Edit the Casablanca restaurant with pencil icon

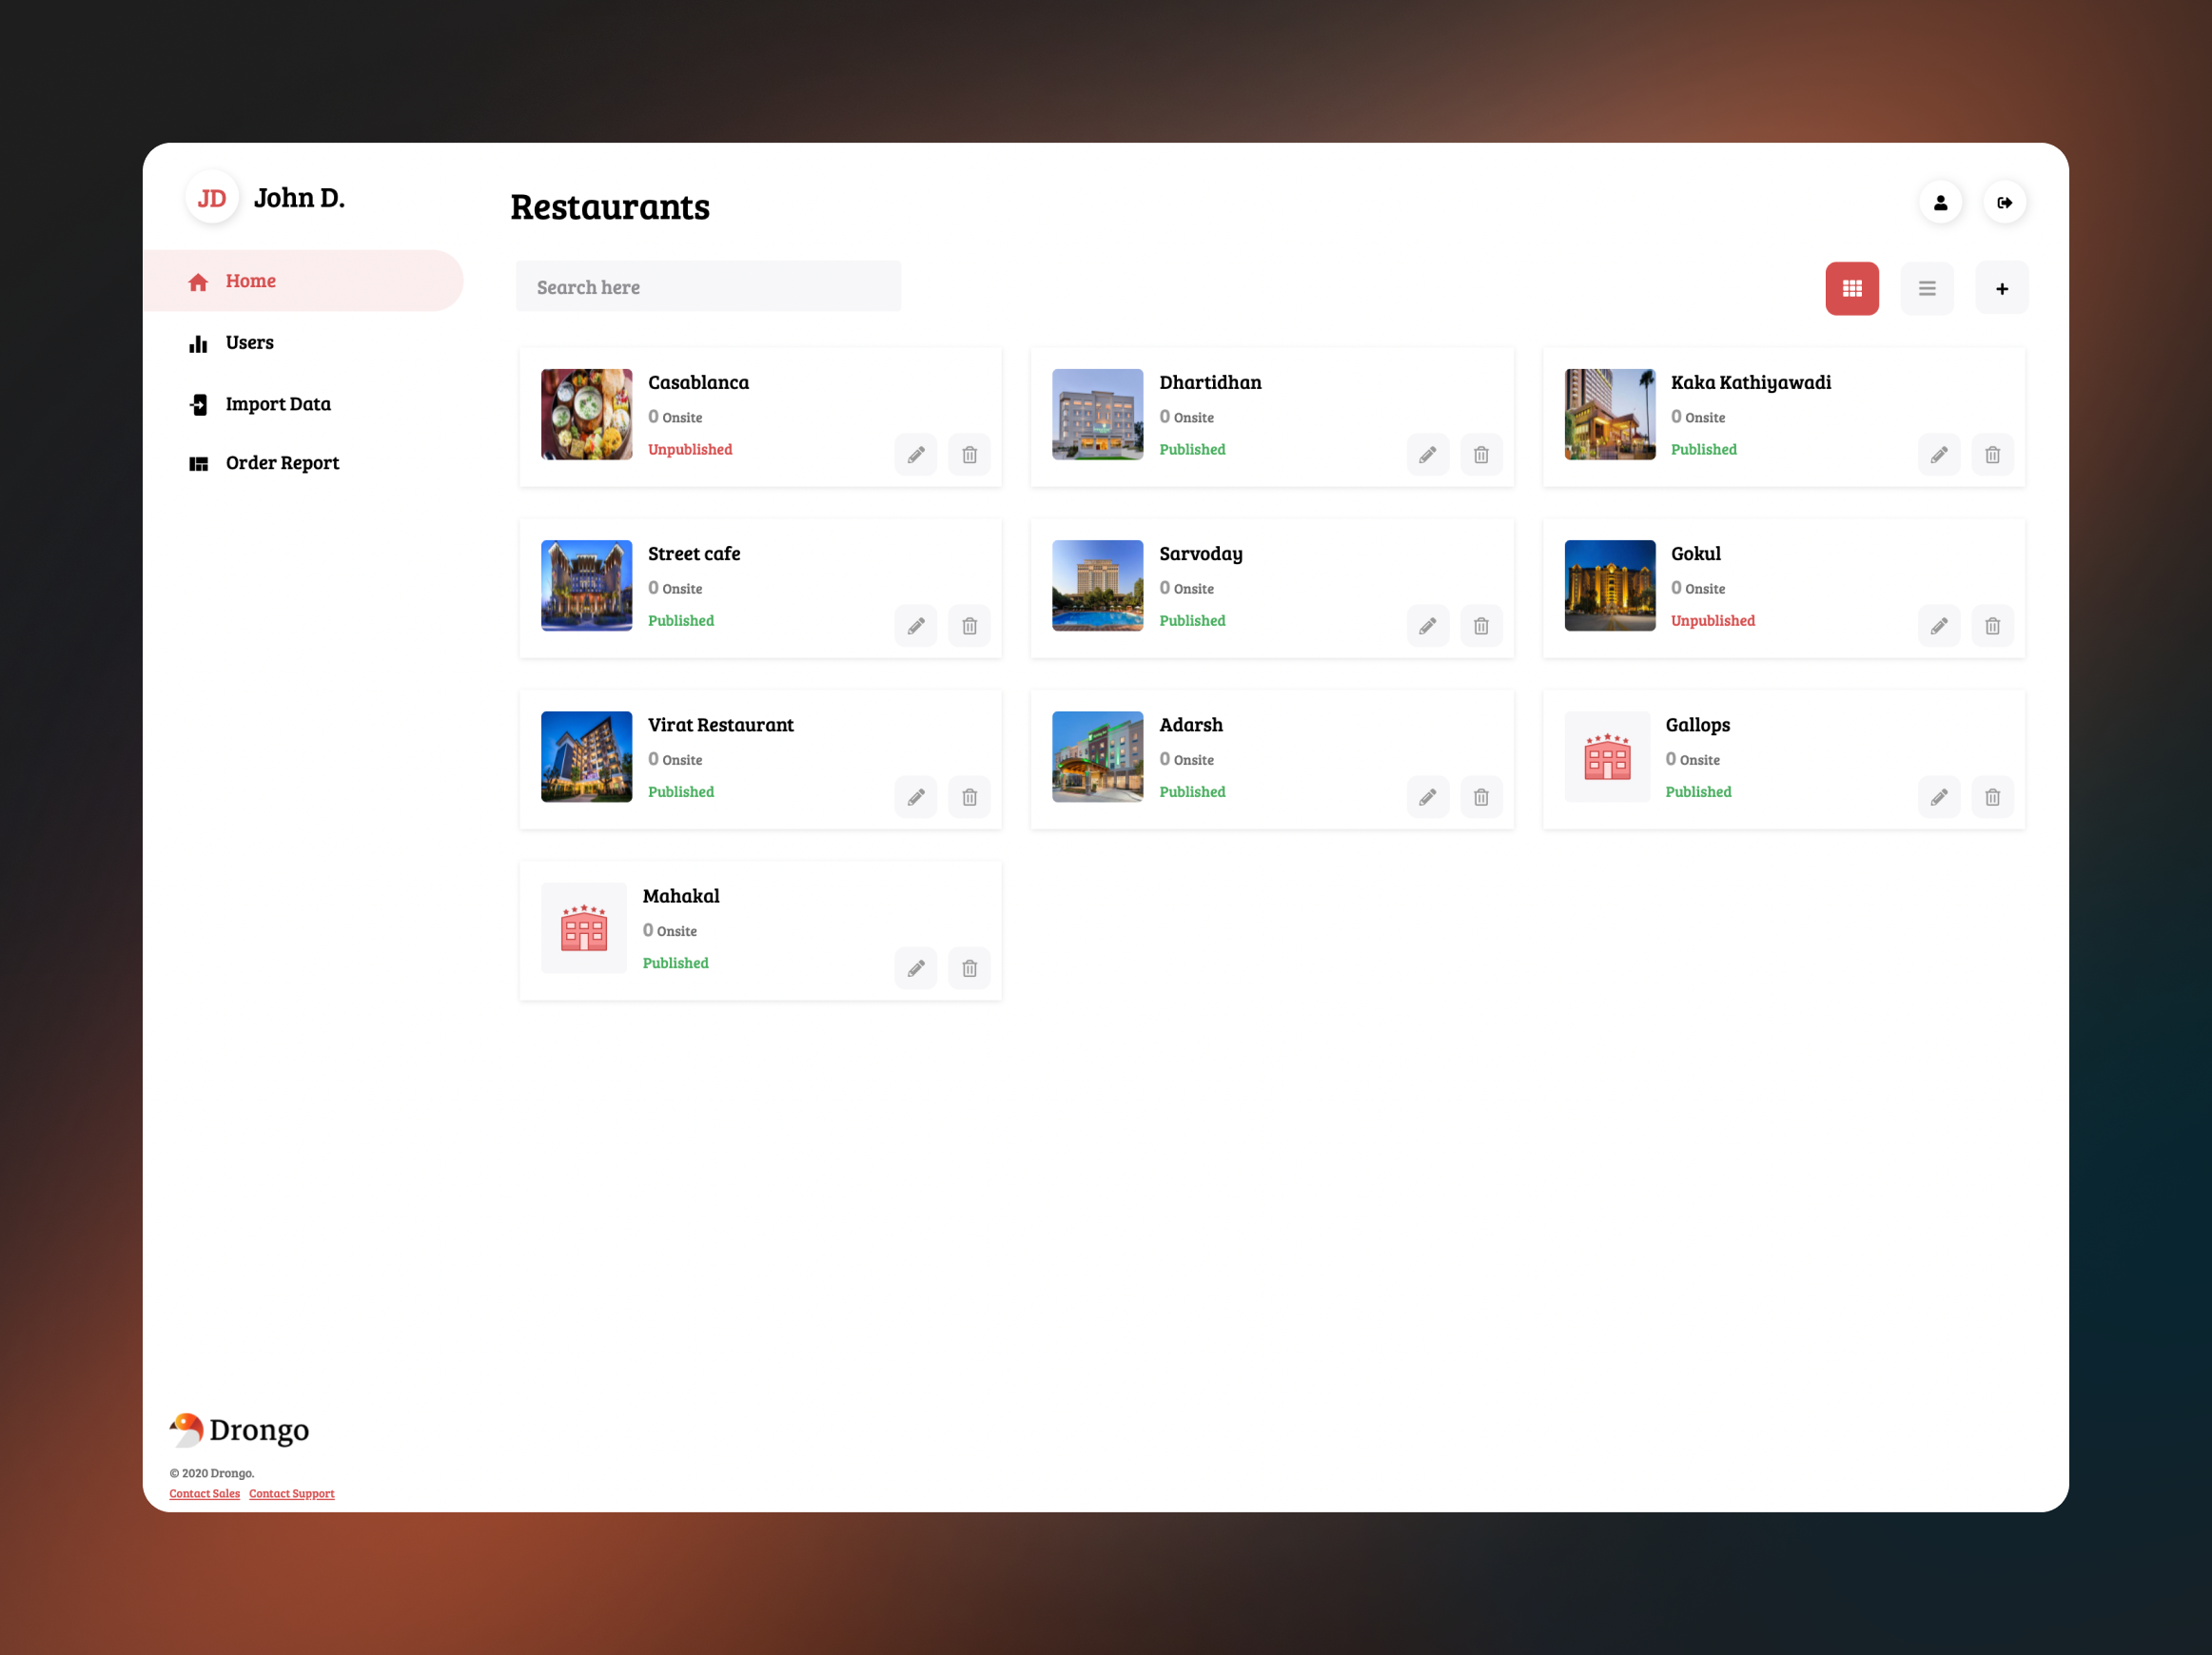click(x=915, y=455)
